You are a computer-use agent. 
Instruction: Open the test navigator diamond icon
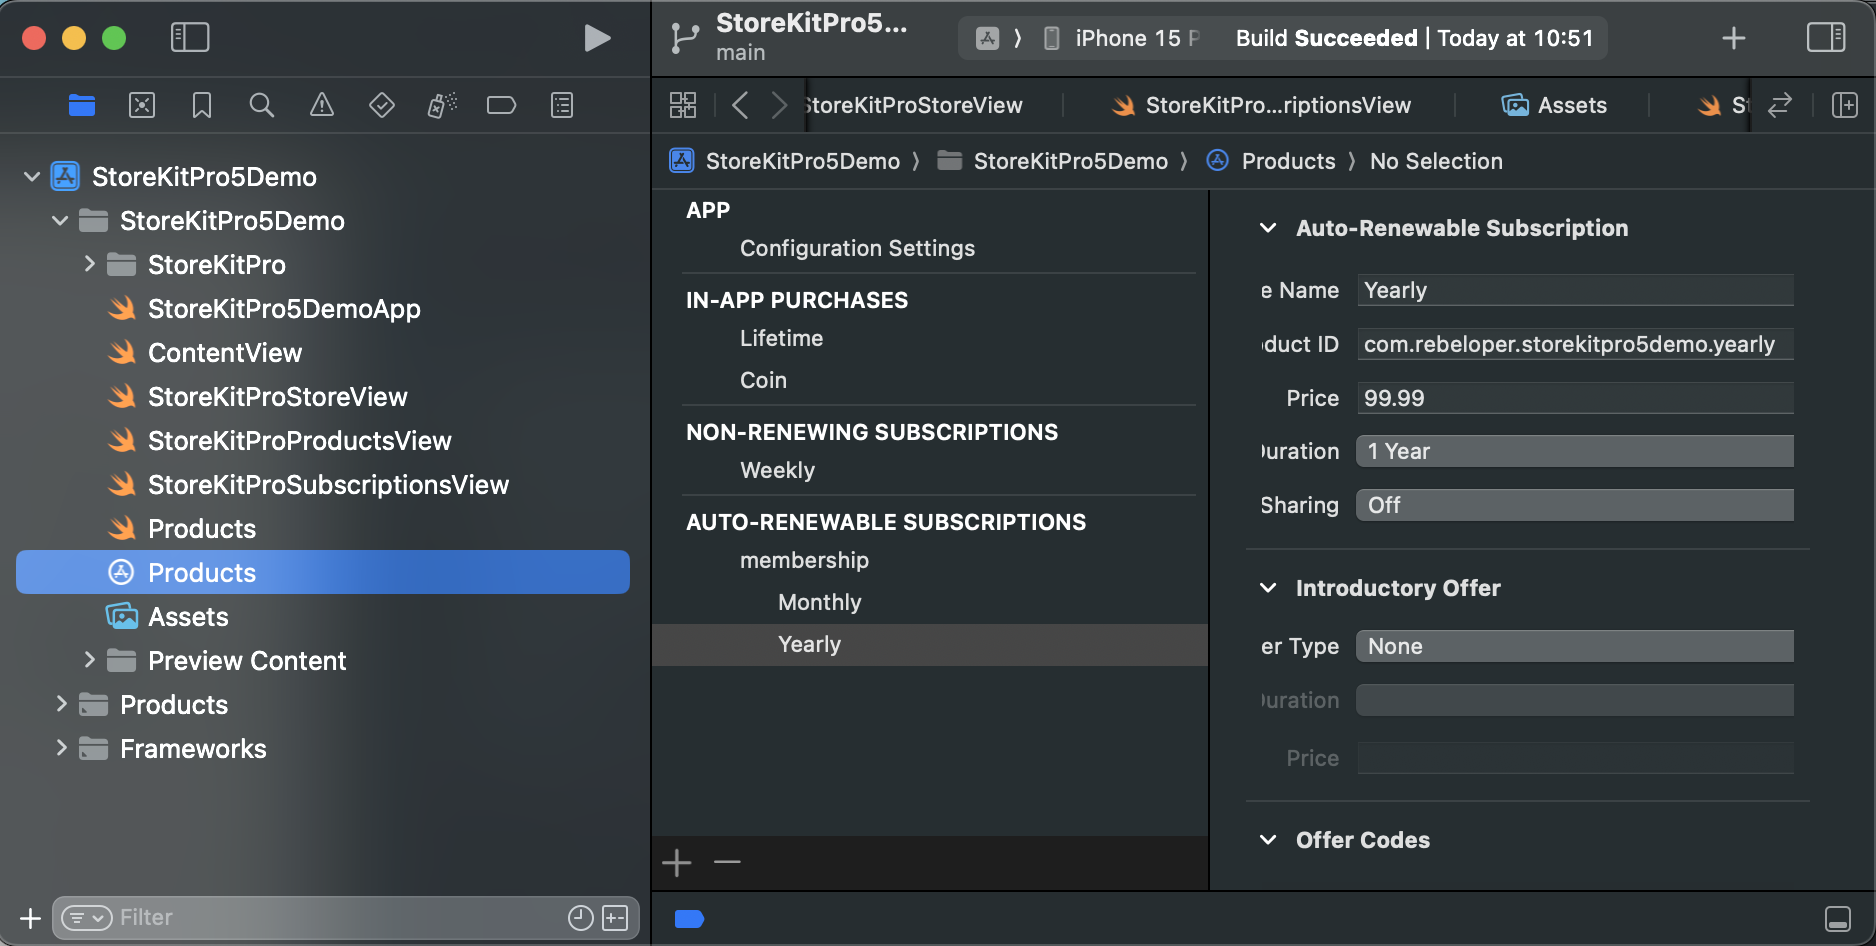[x=382, y=105]
